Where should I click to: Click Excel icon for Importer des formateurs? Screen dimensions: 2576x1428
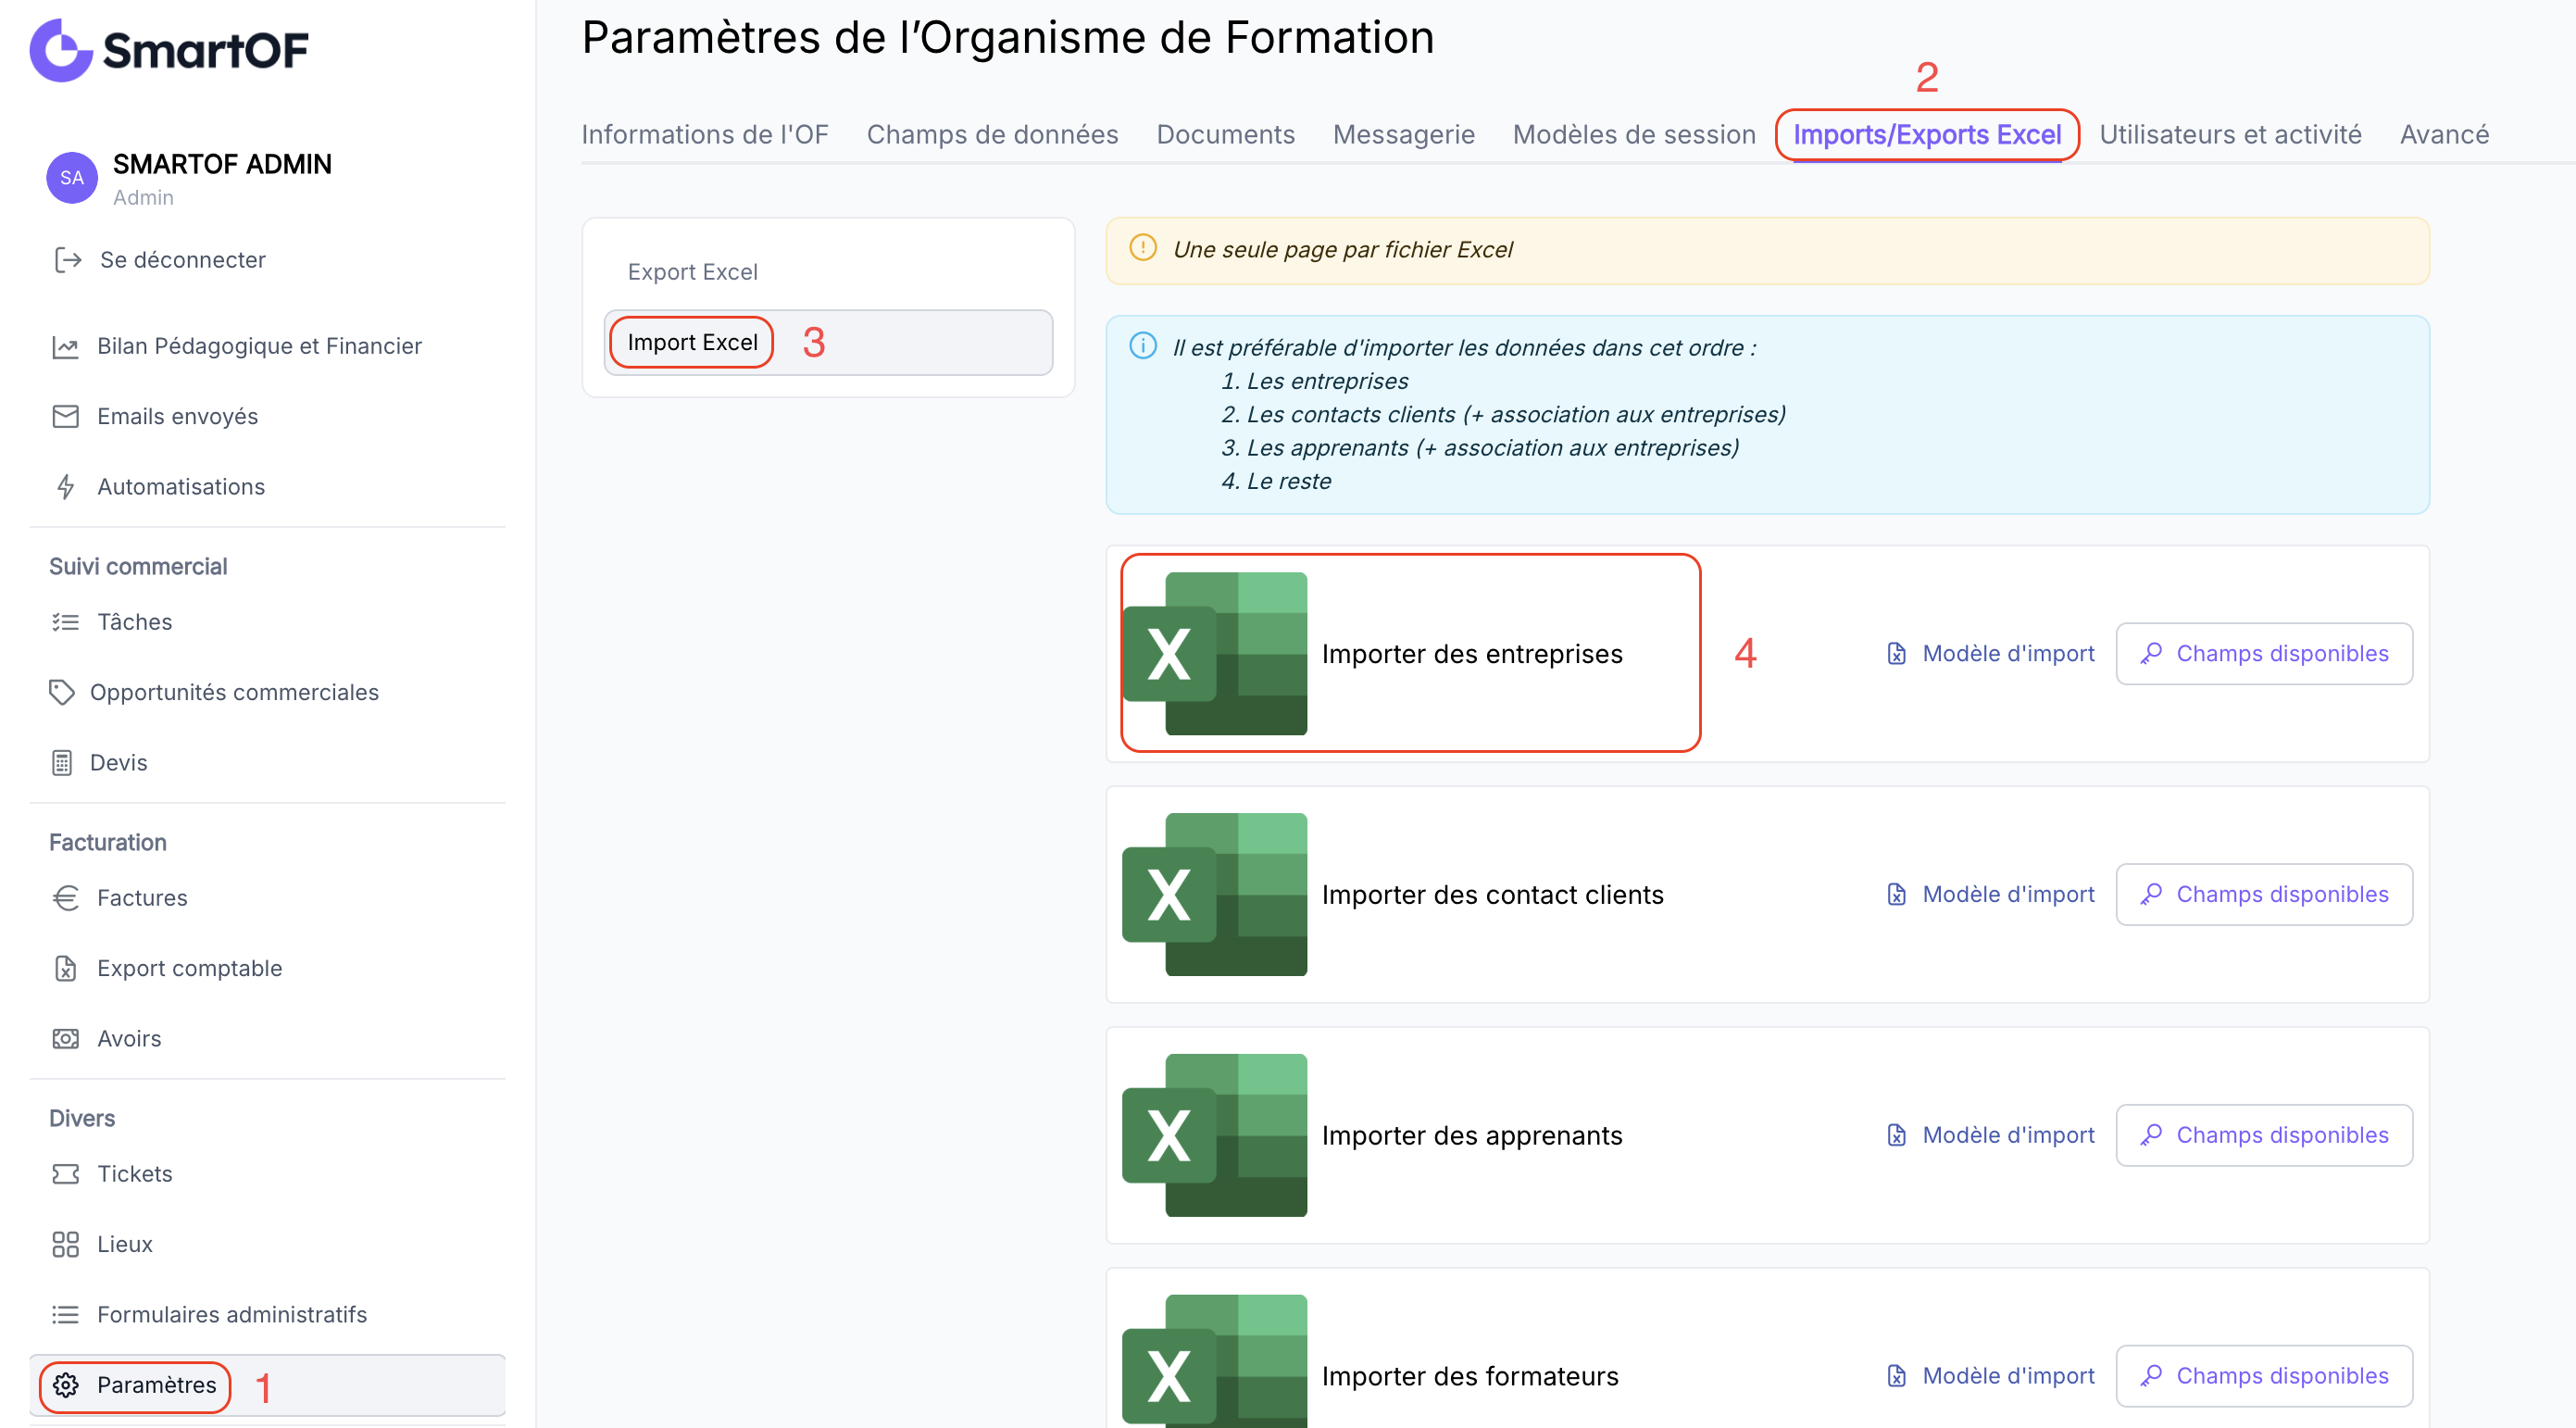1214,1362
